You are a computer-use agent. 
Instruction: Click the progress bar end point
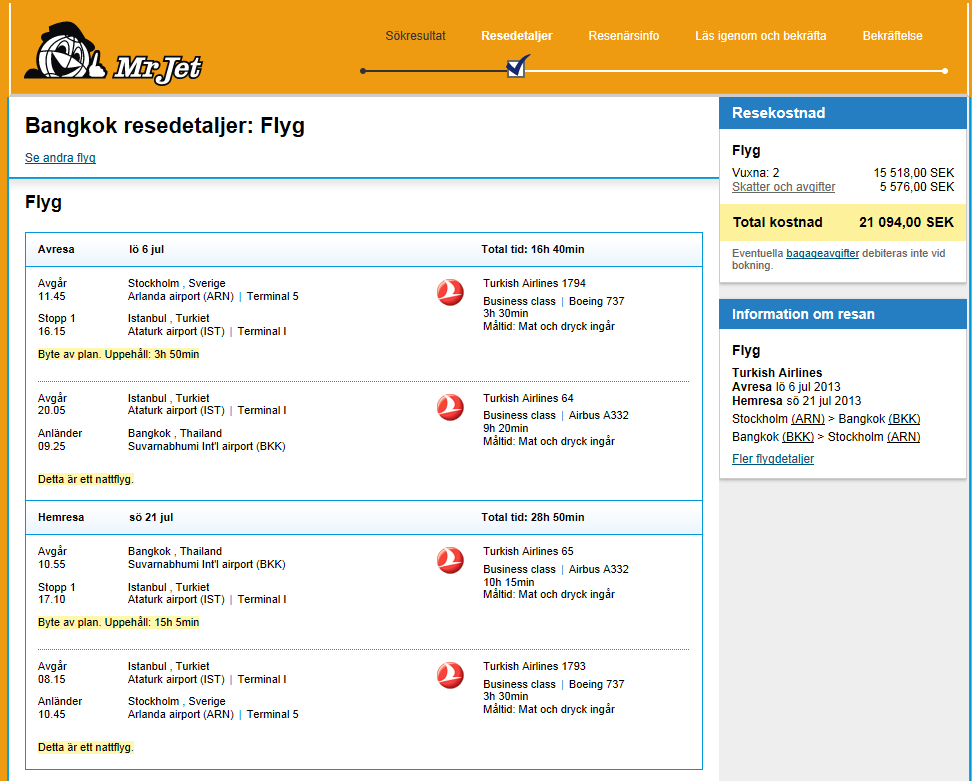(945, 71)
